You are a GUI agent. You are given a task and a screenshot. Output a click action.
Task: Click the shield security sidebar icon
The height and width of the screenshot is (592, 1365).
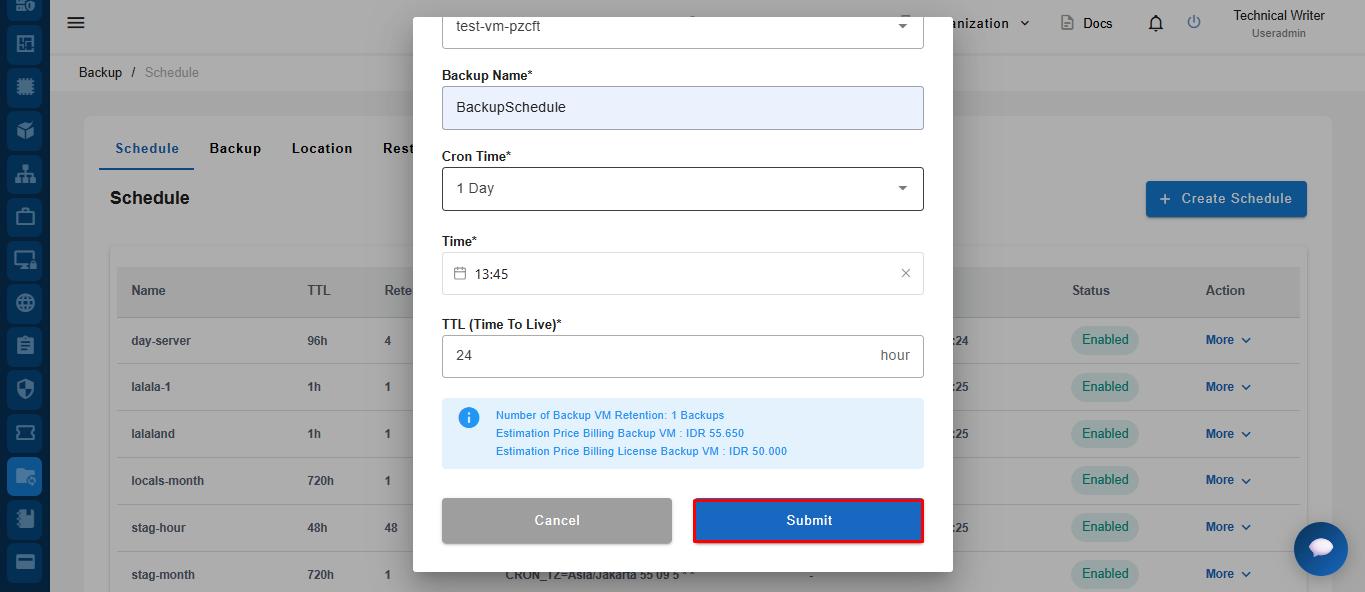[25, 388]
